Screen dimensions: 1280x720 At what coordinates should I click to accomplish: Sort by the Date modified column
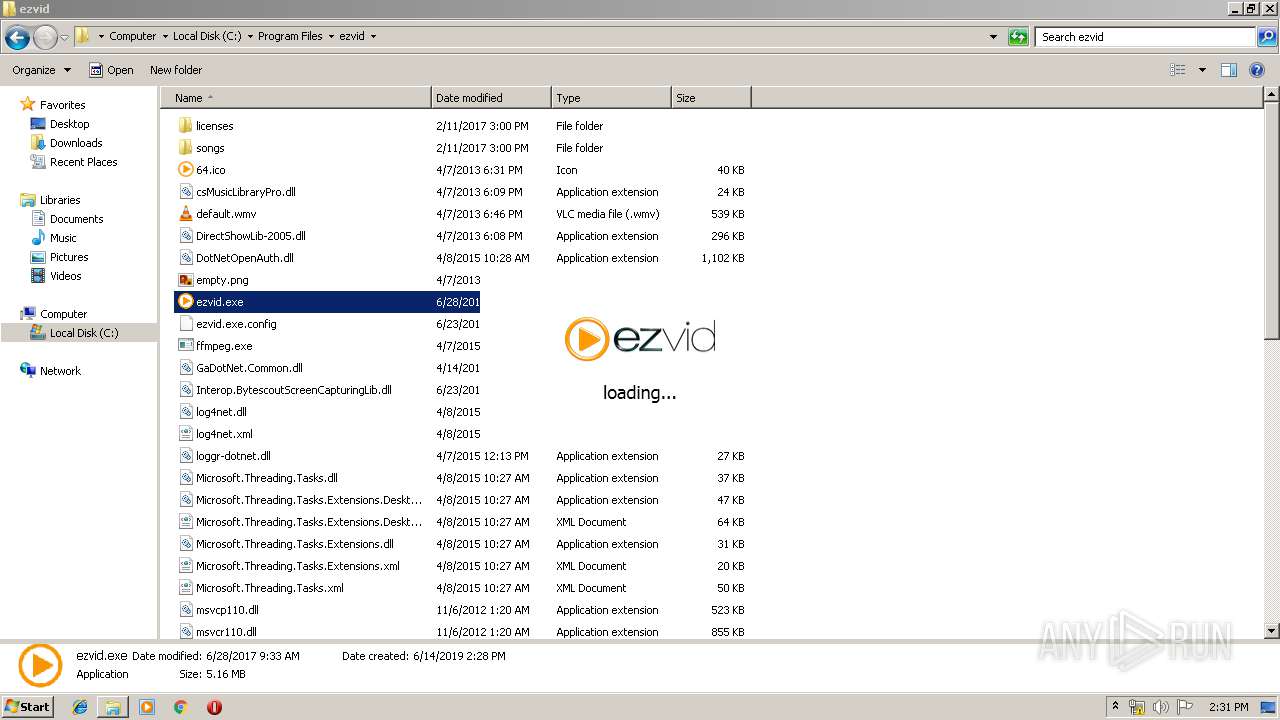tap(491, 98)
